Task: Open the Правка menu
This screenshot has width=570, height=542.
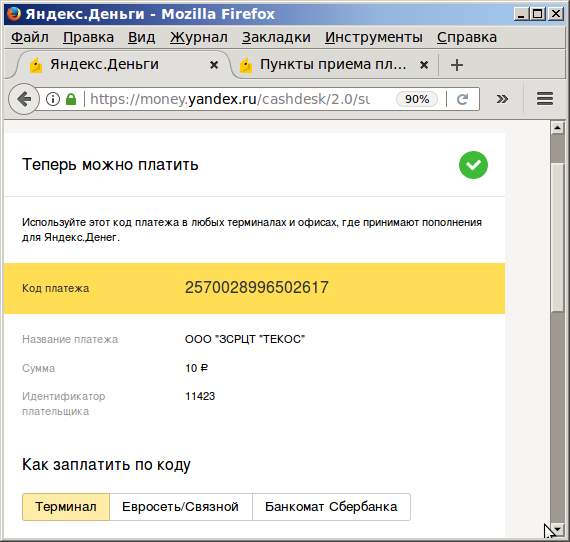Action: click(x=88, y=37)
